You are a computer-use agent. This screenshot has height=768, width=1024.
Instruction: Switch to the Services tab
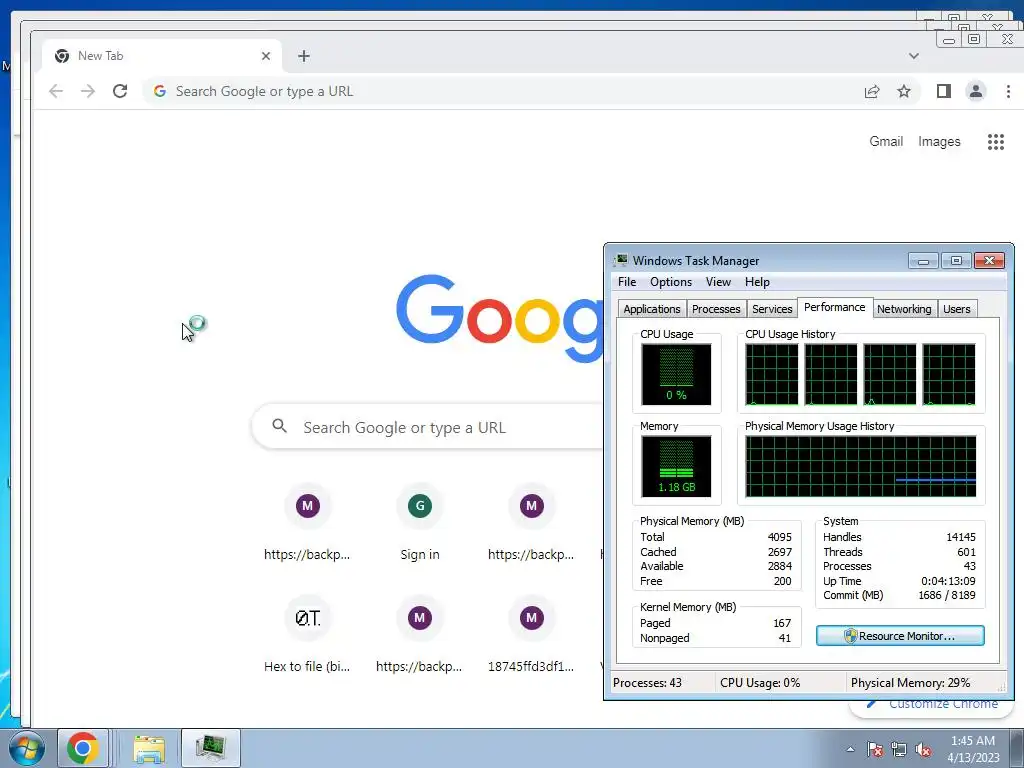(x=772, y=309)
